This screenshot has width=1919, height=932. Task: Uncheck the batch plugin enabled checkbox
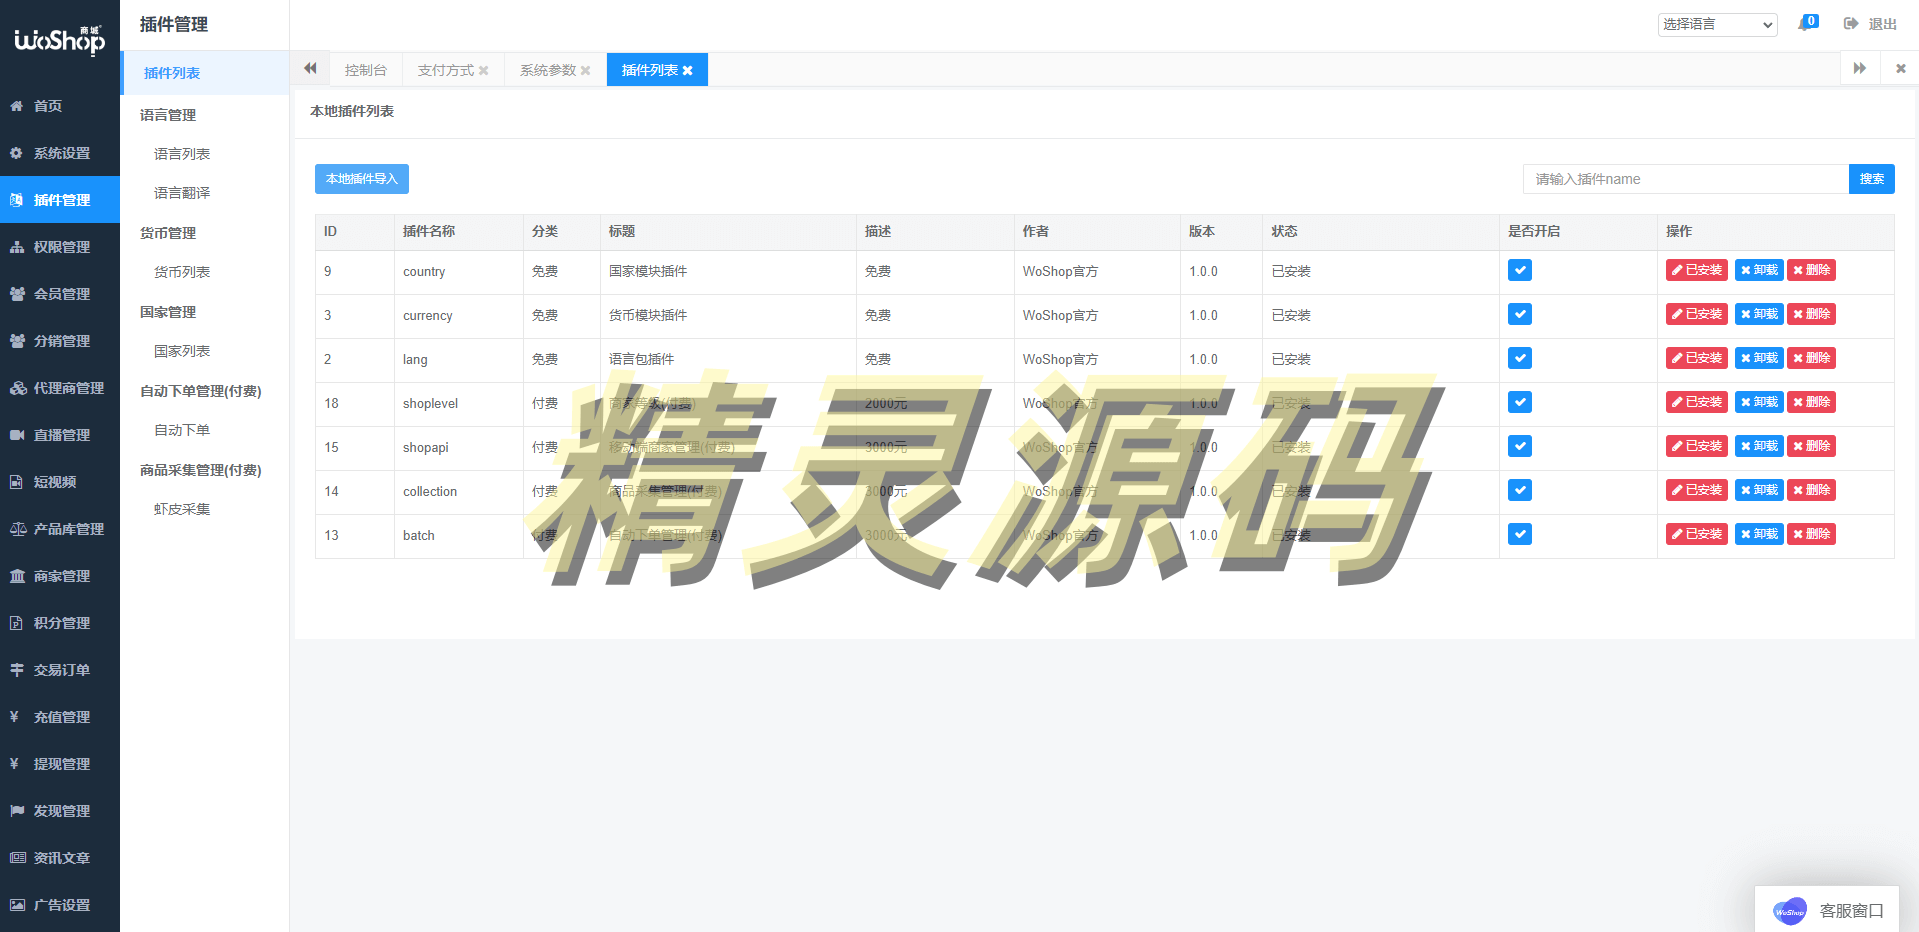click(x=1519, y=535)
